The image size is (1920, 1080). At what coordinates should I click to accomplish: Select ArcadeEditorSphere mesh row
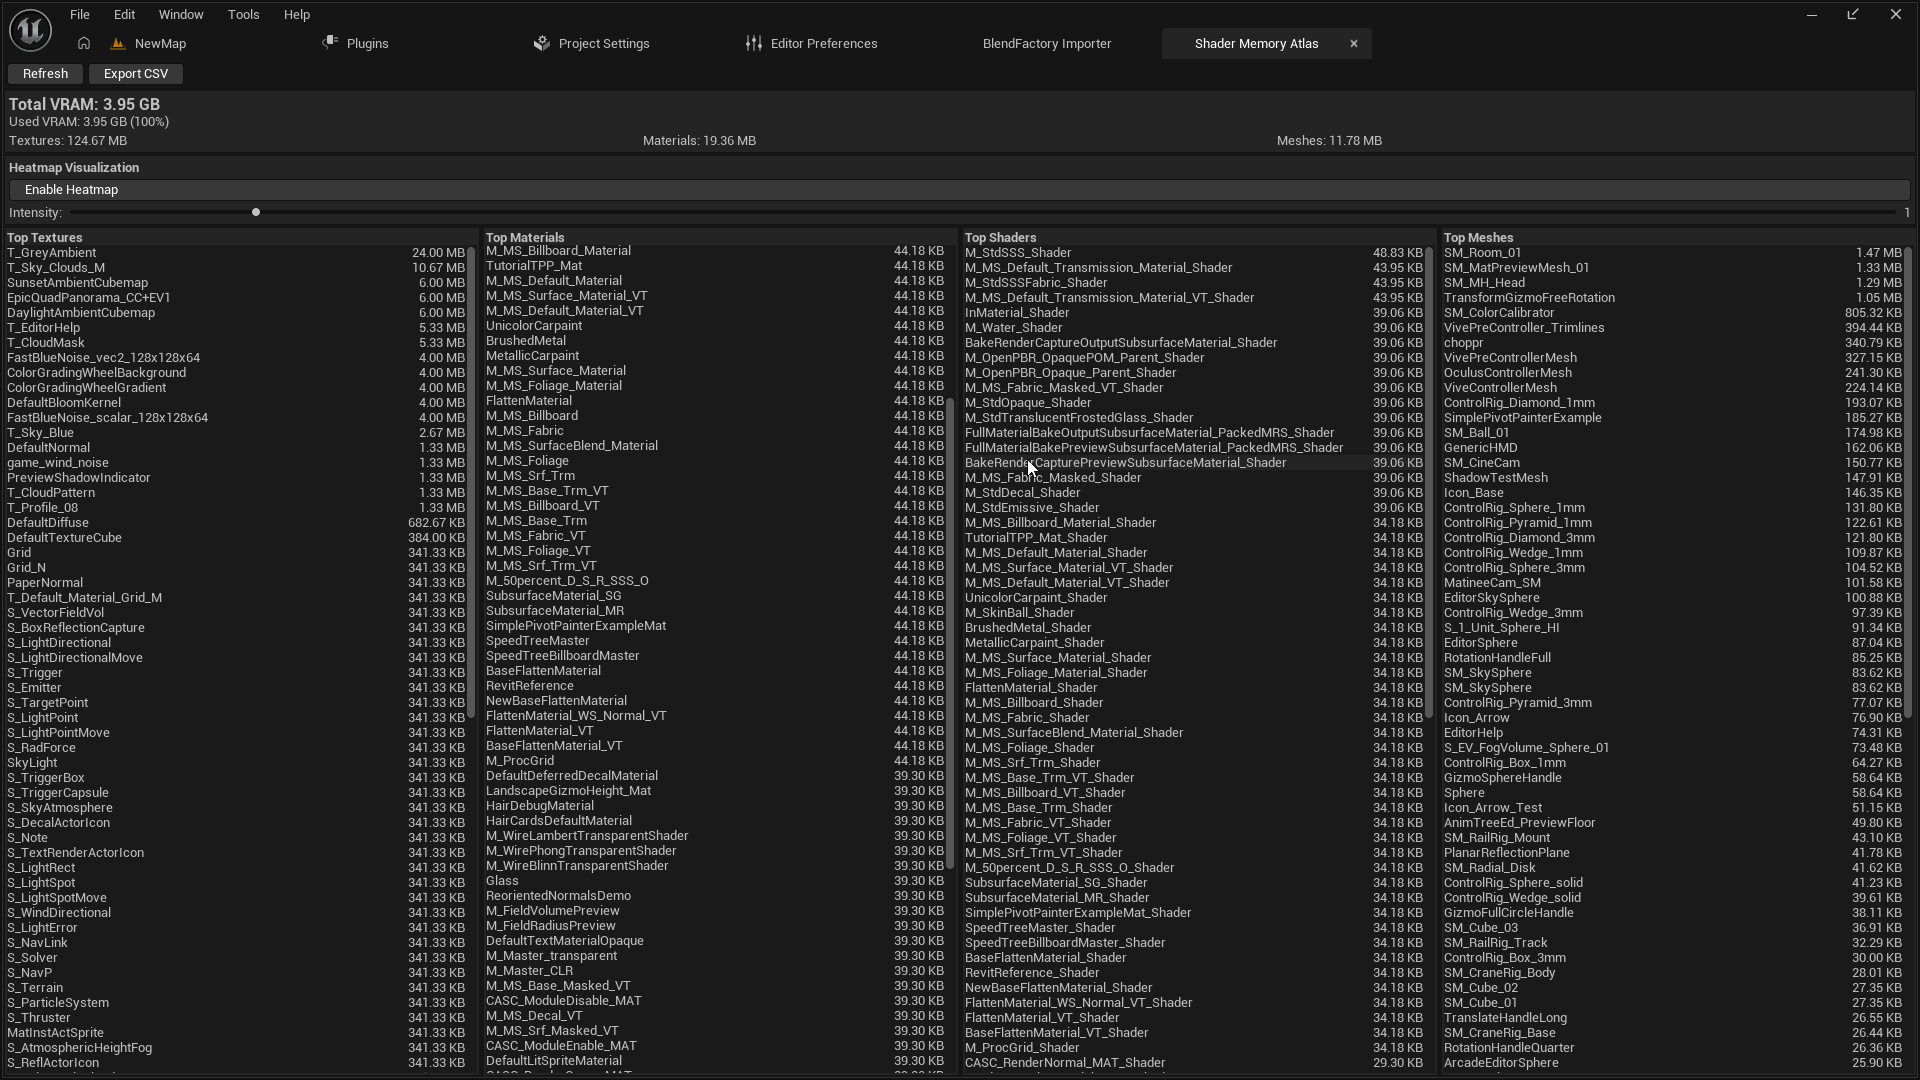click(1673, 1063)
